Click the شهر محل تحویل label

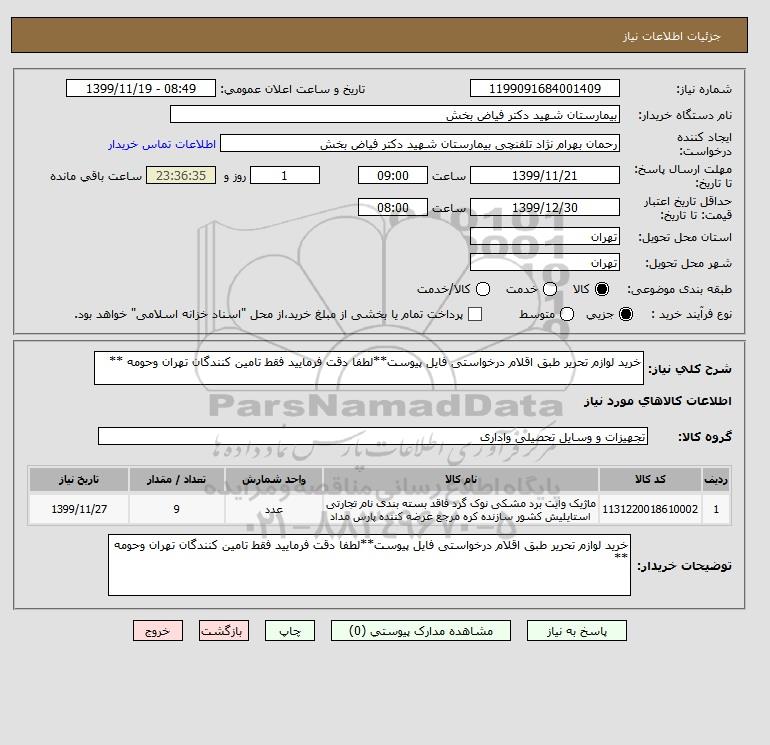688,263
